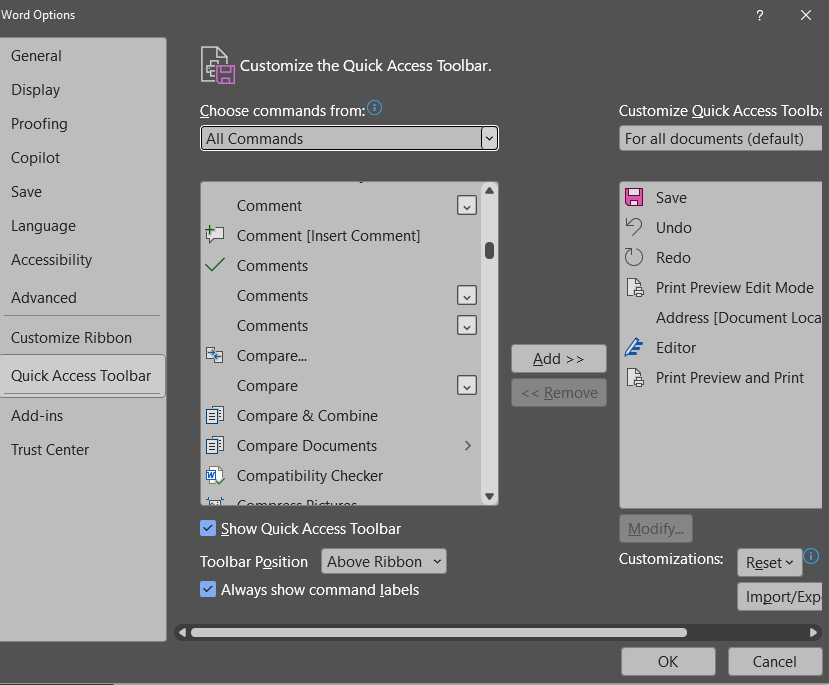Close the Word Options dialog
The width and height of the screenshot is (829, 685).
coord(806,15)
